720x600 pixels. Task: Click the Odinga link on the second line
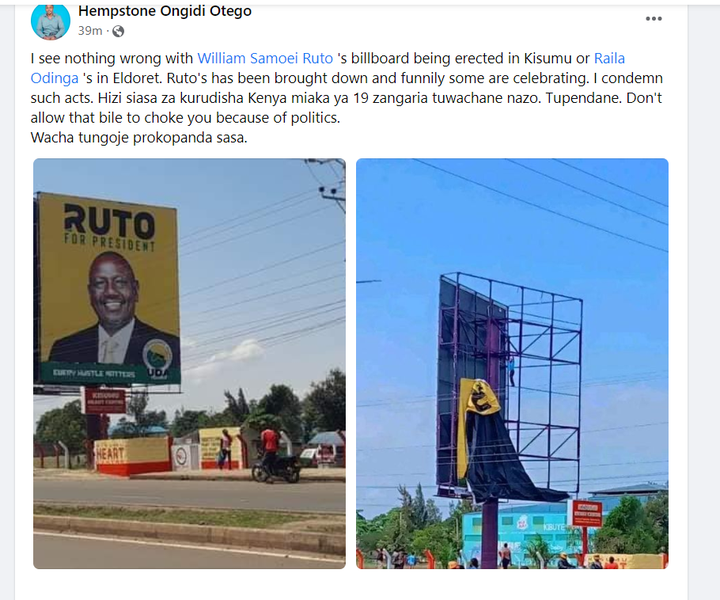(x=55, y=78)
